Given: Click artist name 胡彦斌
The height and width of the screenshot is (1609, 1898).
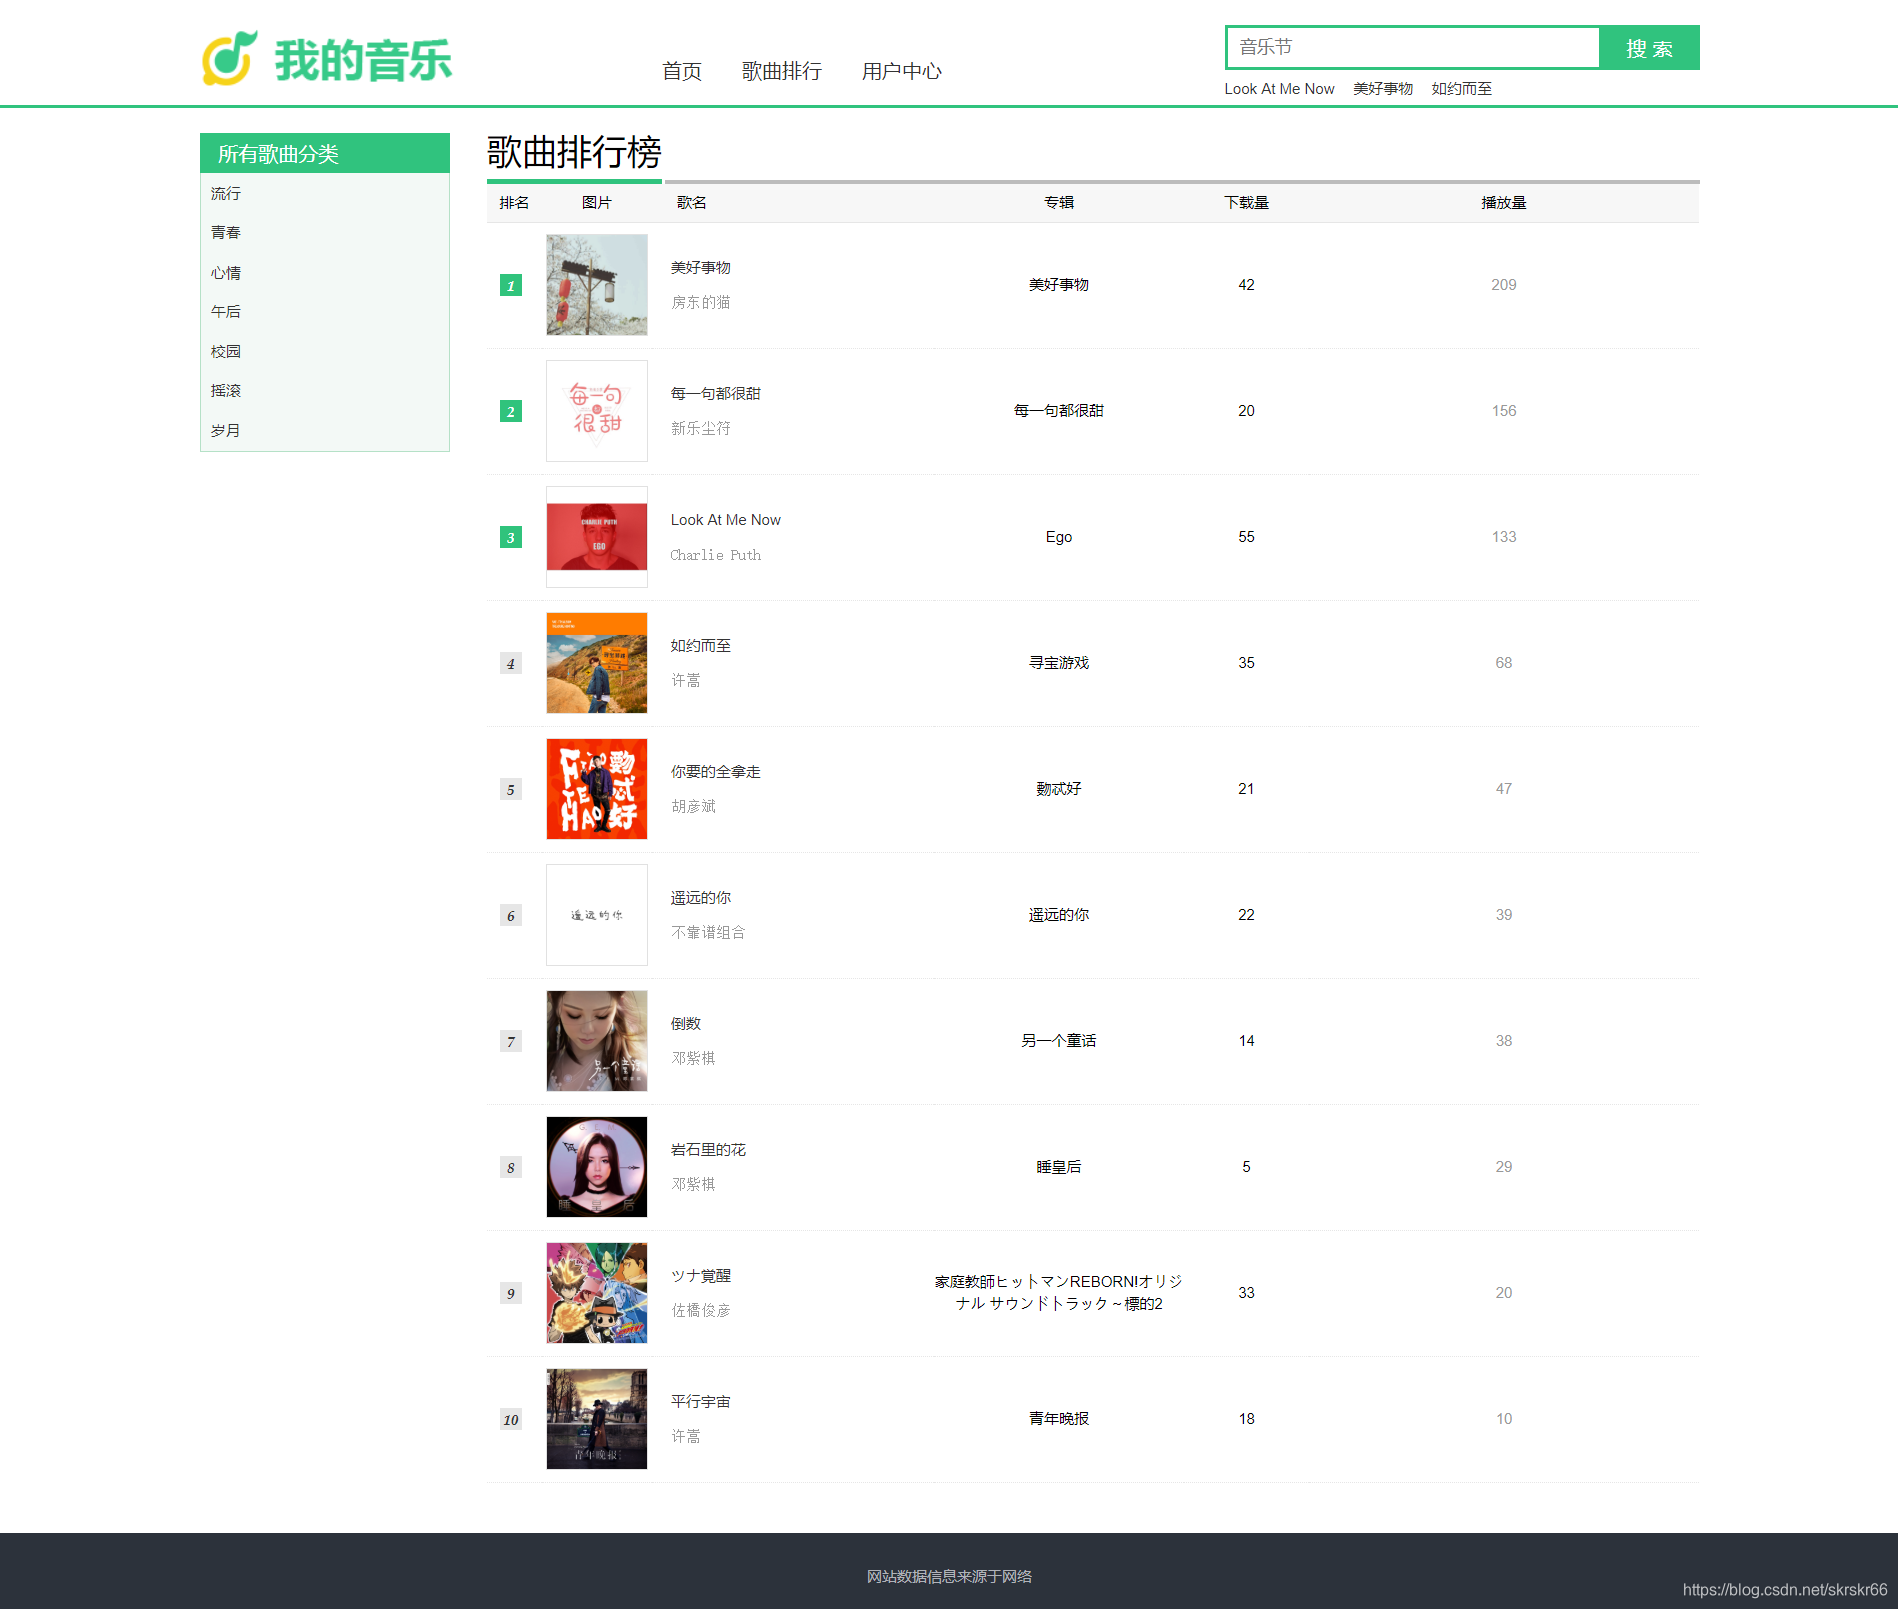Looking at the screenshot, I should pos(693,806).
